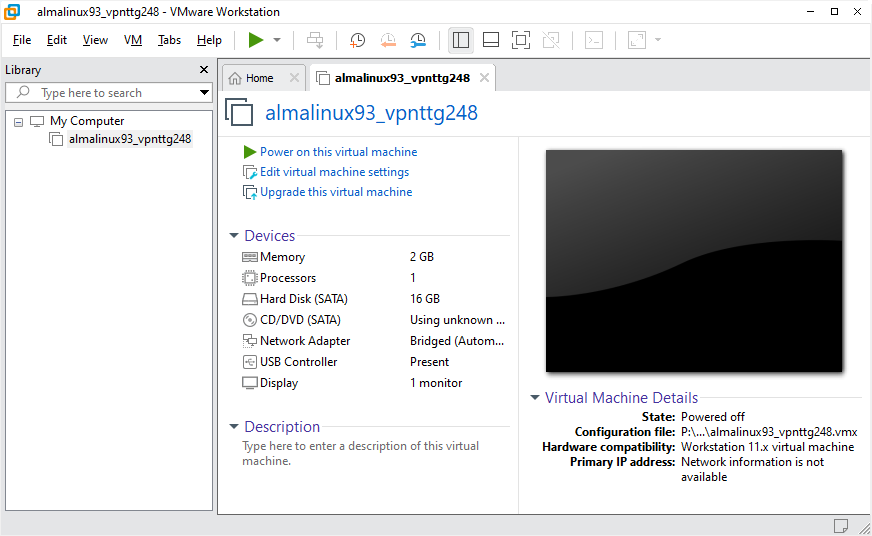This screenshot has width=872, height=536.
Task: Click the Hard Disk (SATA) icon
Action: tap(250, 299)
